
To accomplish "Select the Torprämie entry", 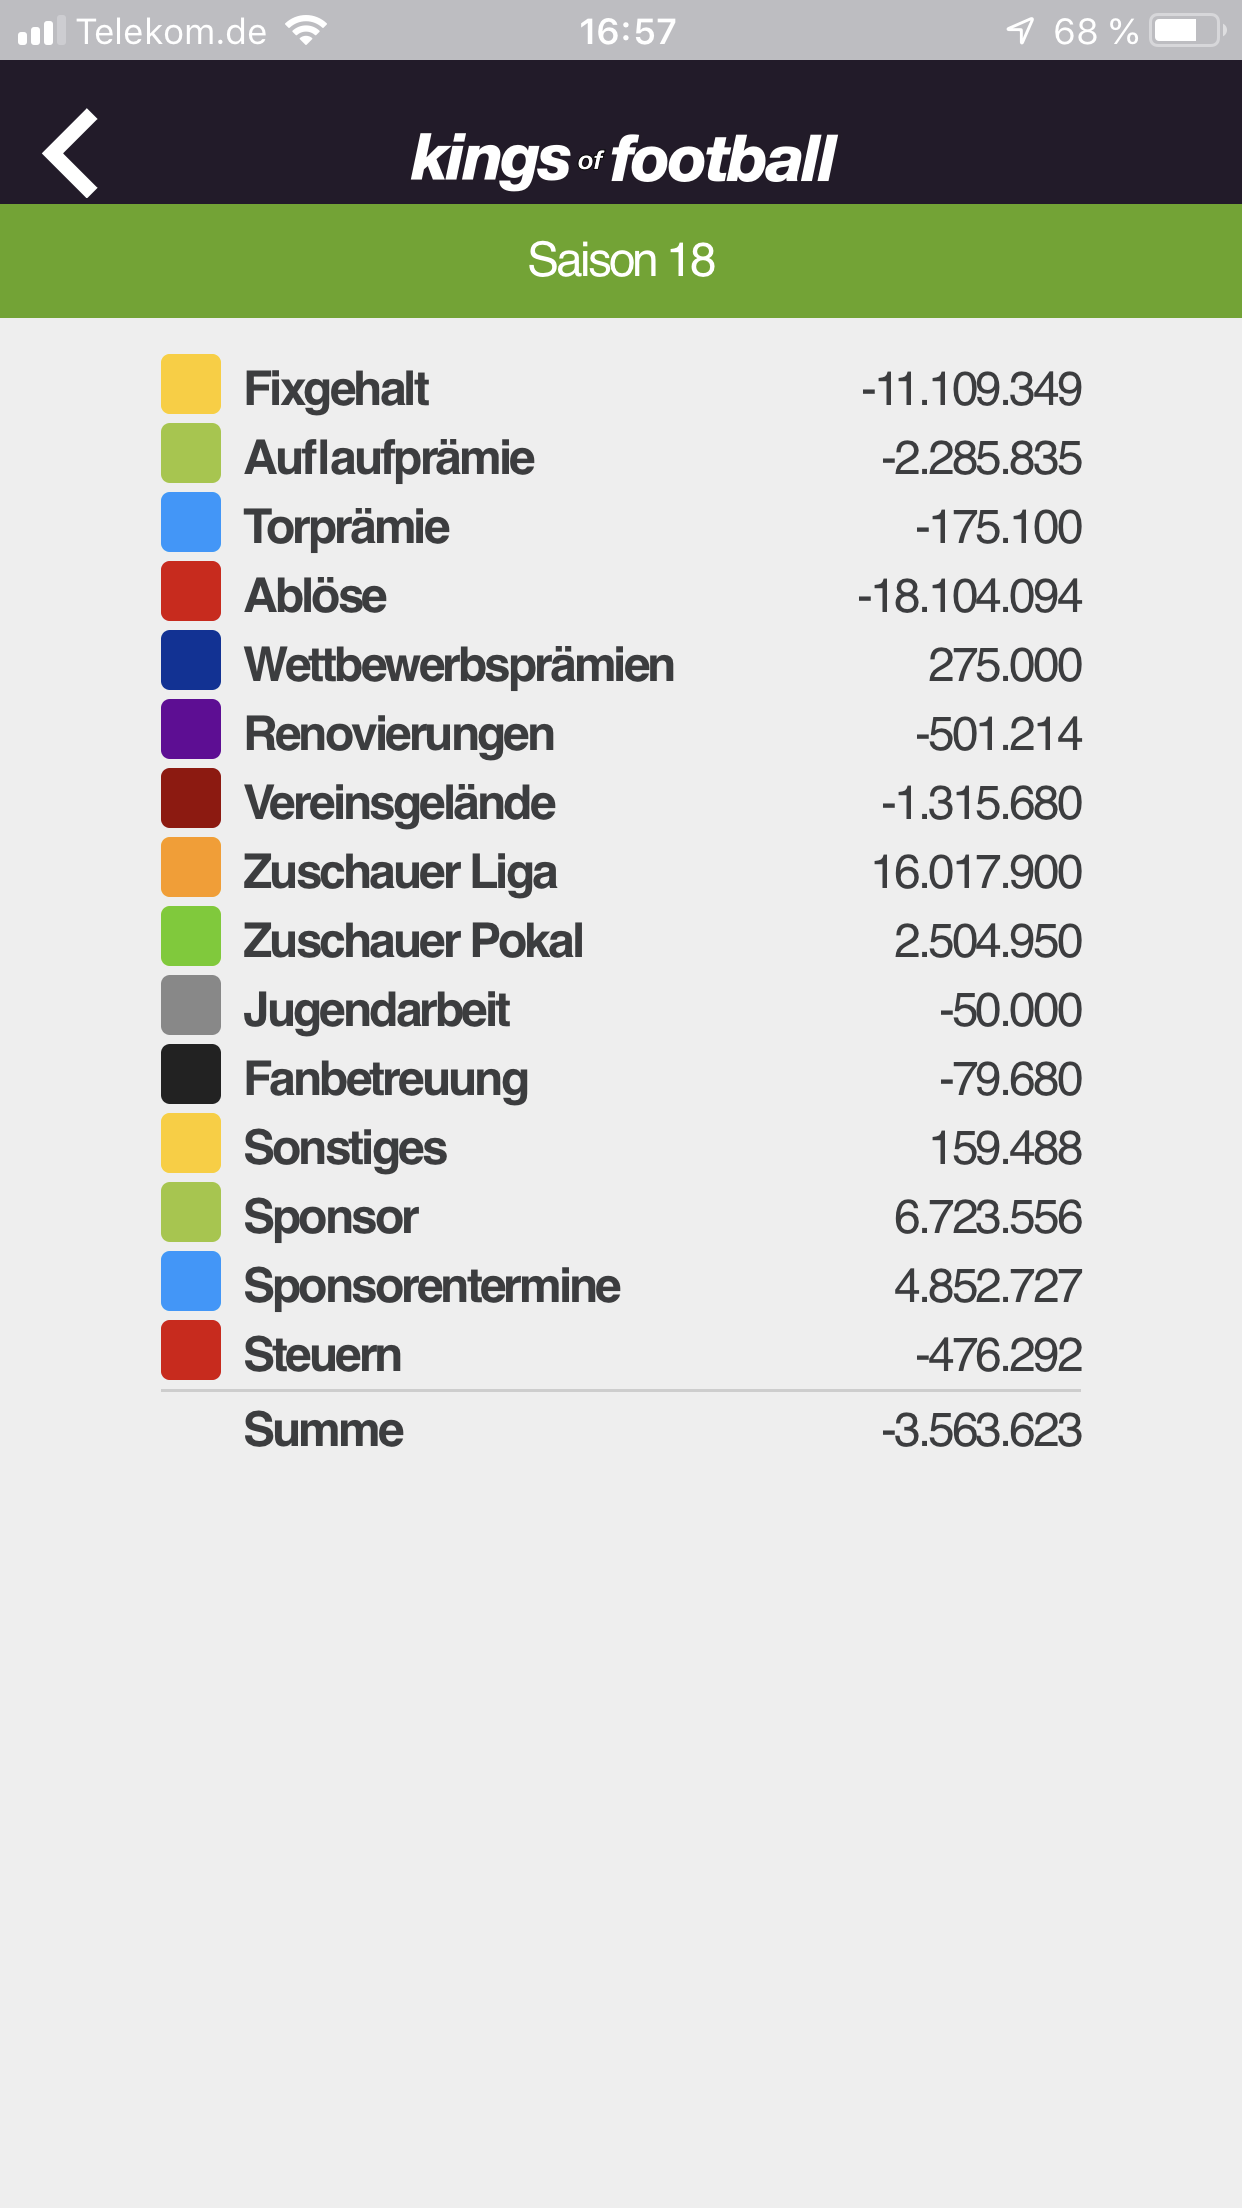I will click(x=621, y=527).
